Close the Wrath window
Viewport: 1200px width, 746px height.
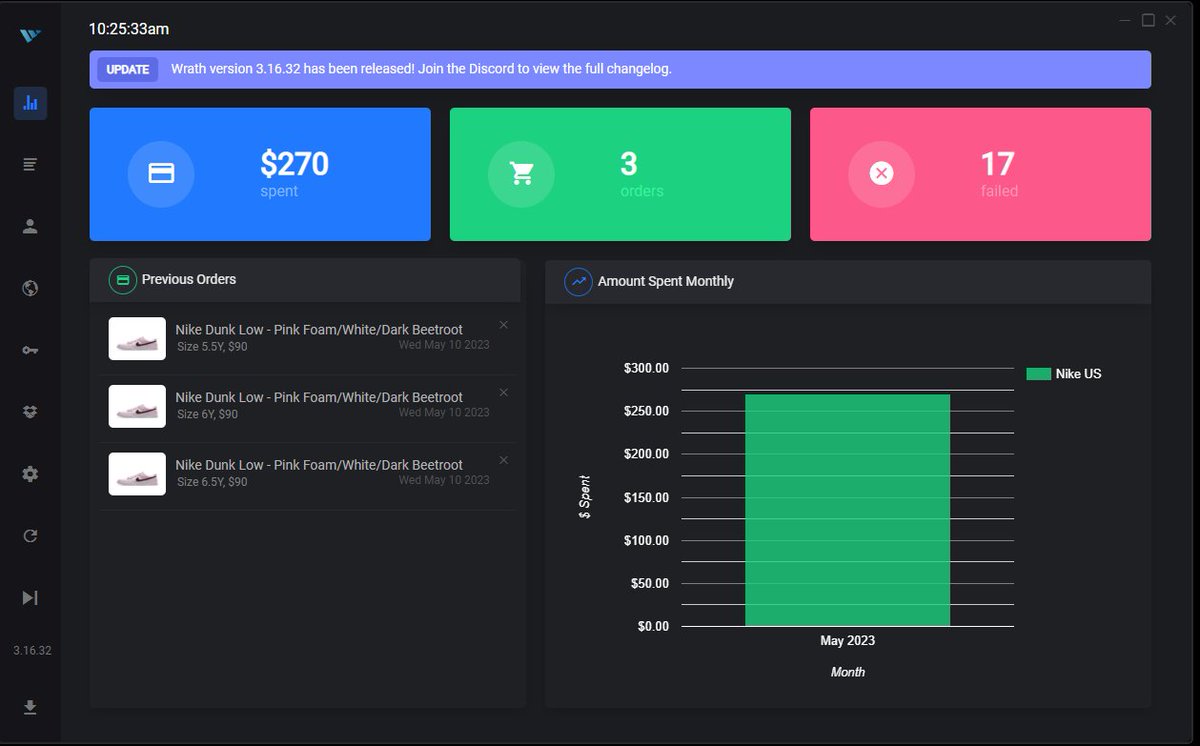click(x=1170, y=20)
